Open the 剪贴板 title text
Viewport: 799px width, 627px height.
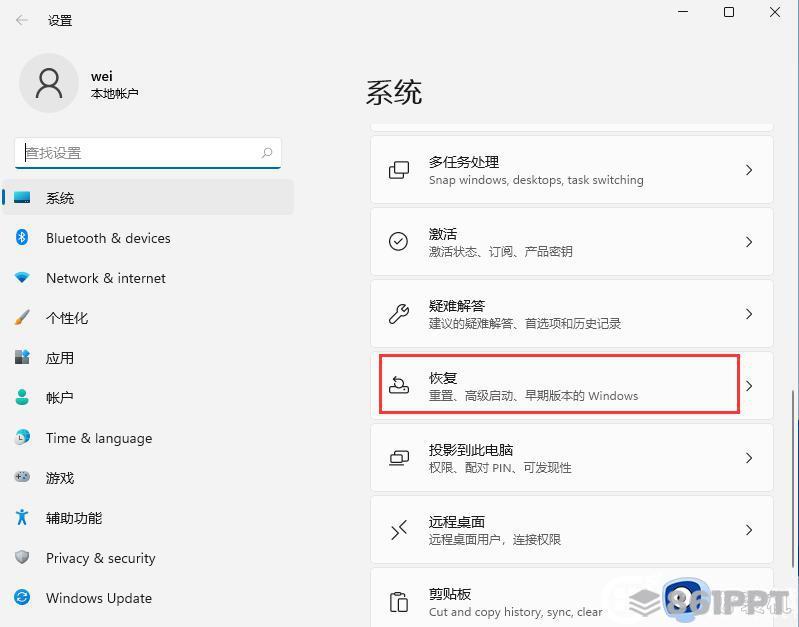point(450,594)
